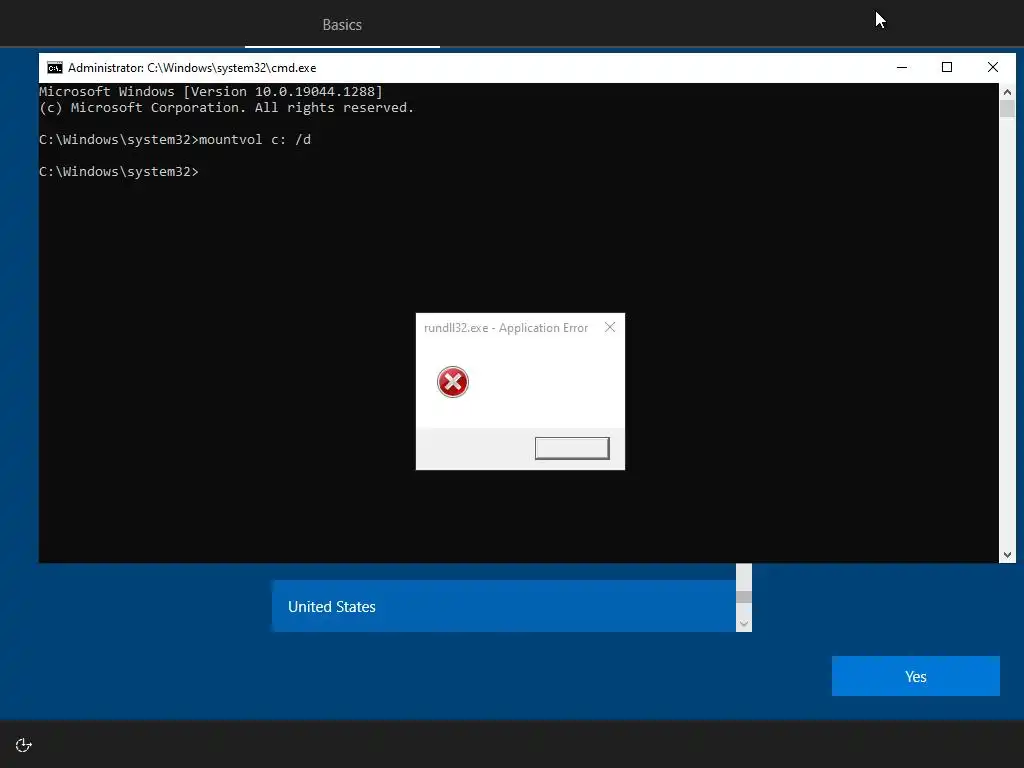Open the Ease of Access icon

[24, 745]
